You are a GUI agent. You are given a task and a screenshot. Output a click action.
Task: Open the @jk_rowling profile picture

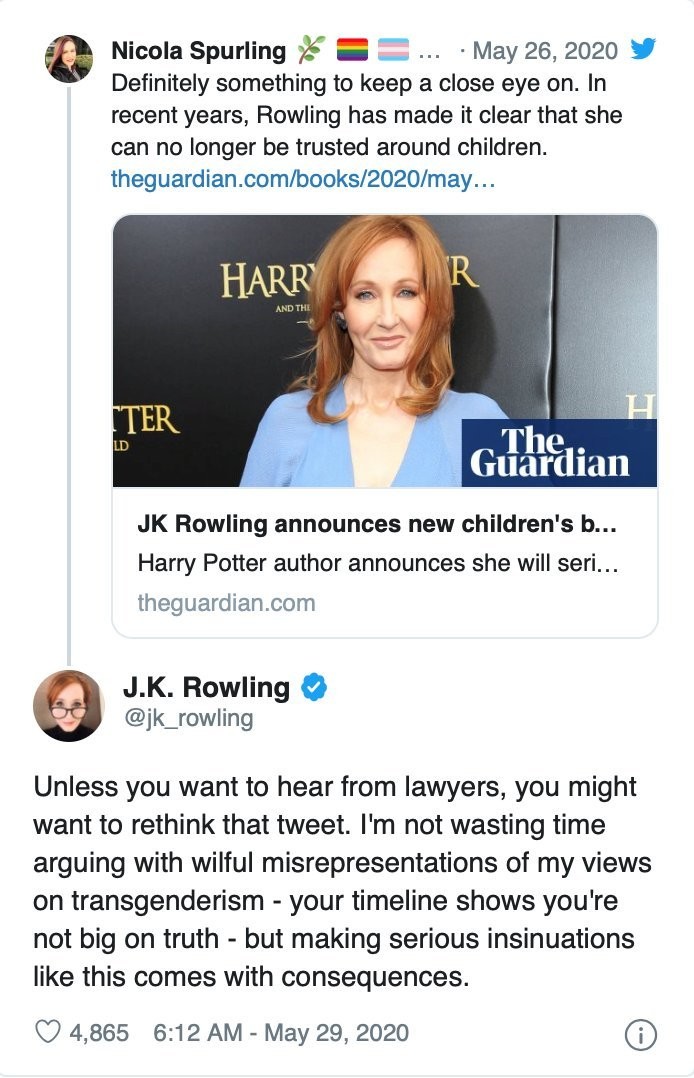pyautogui.click(x=68, y=705)
